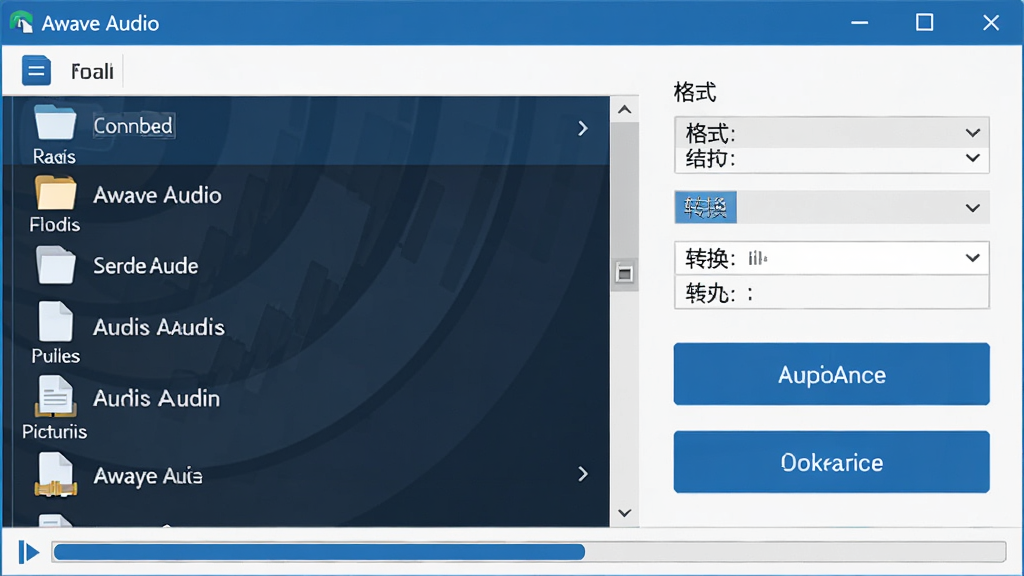
Task: Open the 转换: ill dropdown
Action: (x=831, y=258)
